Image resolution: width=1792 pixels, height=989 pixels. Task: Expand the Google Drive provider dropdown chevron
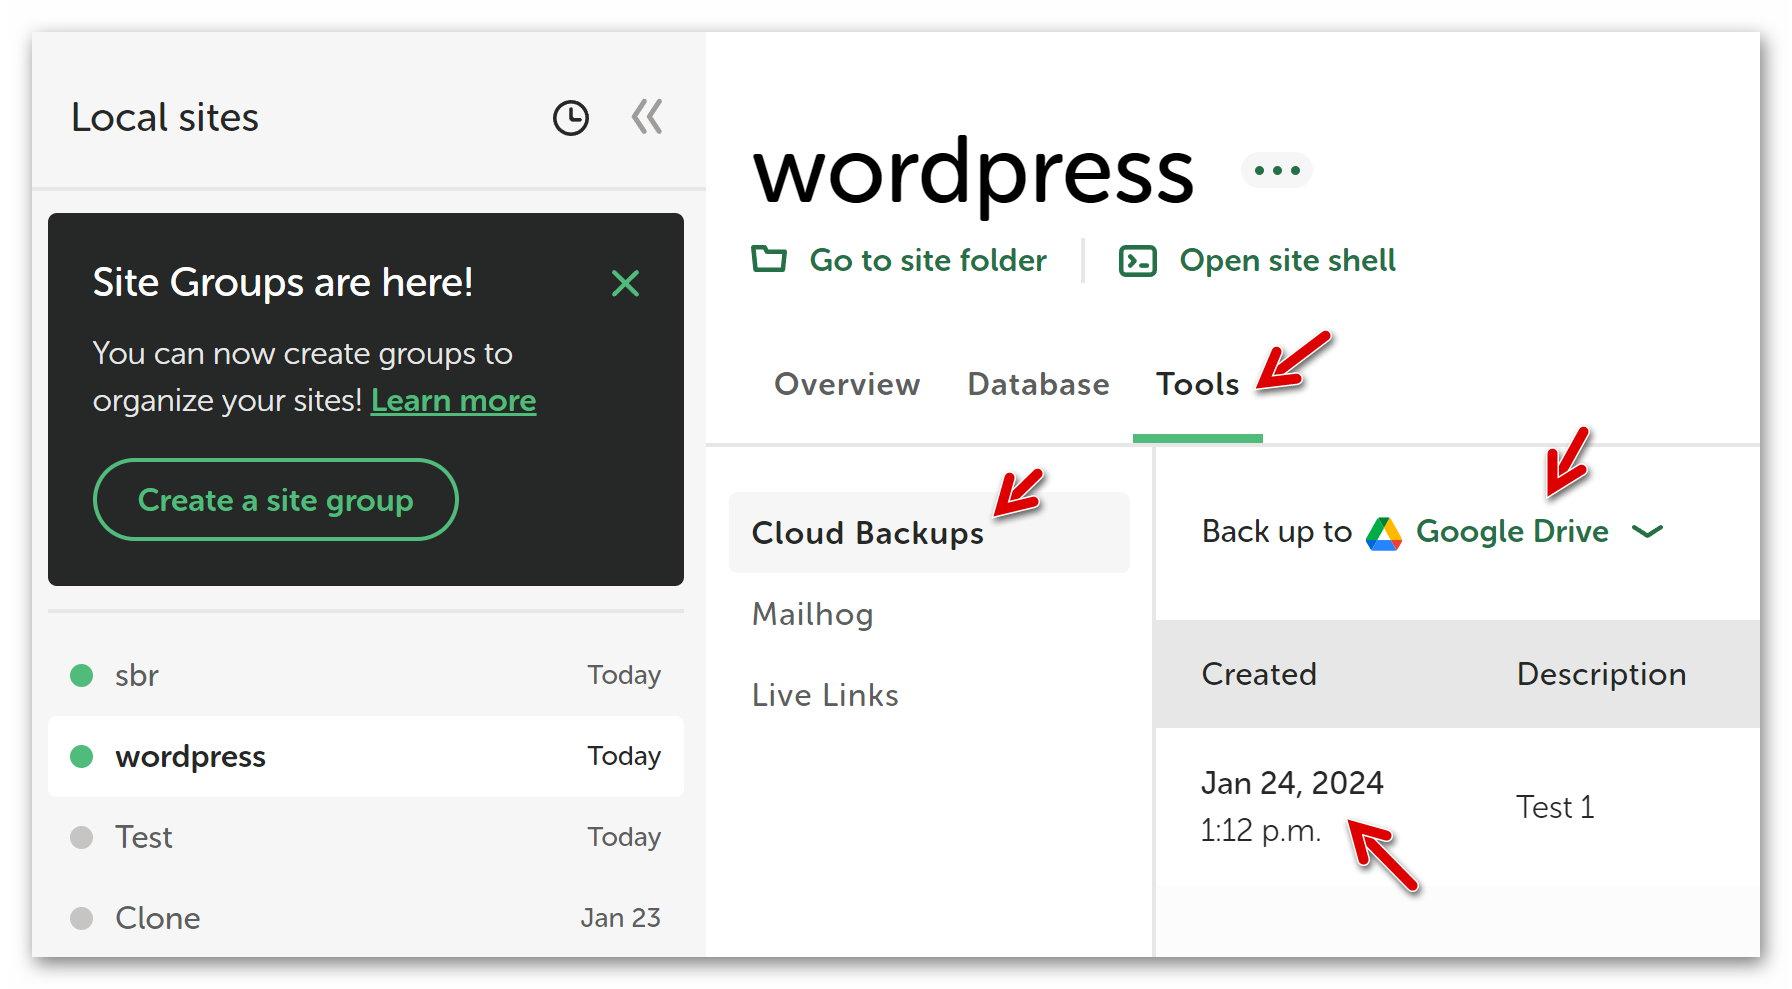1647,532
